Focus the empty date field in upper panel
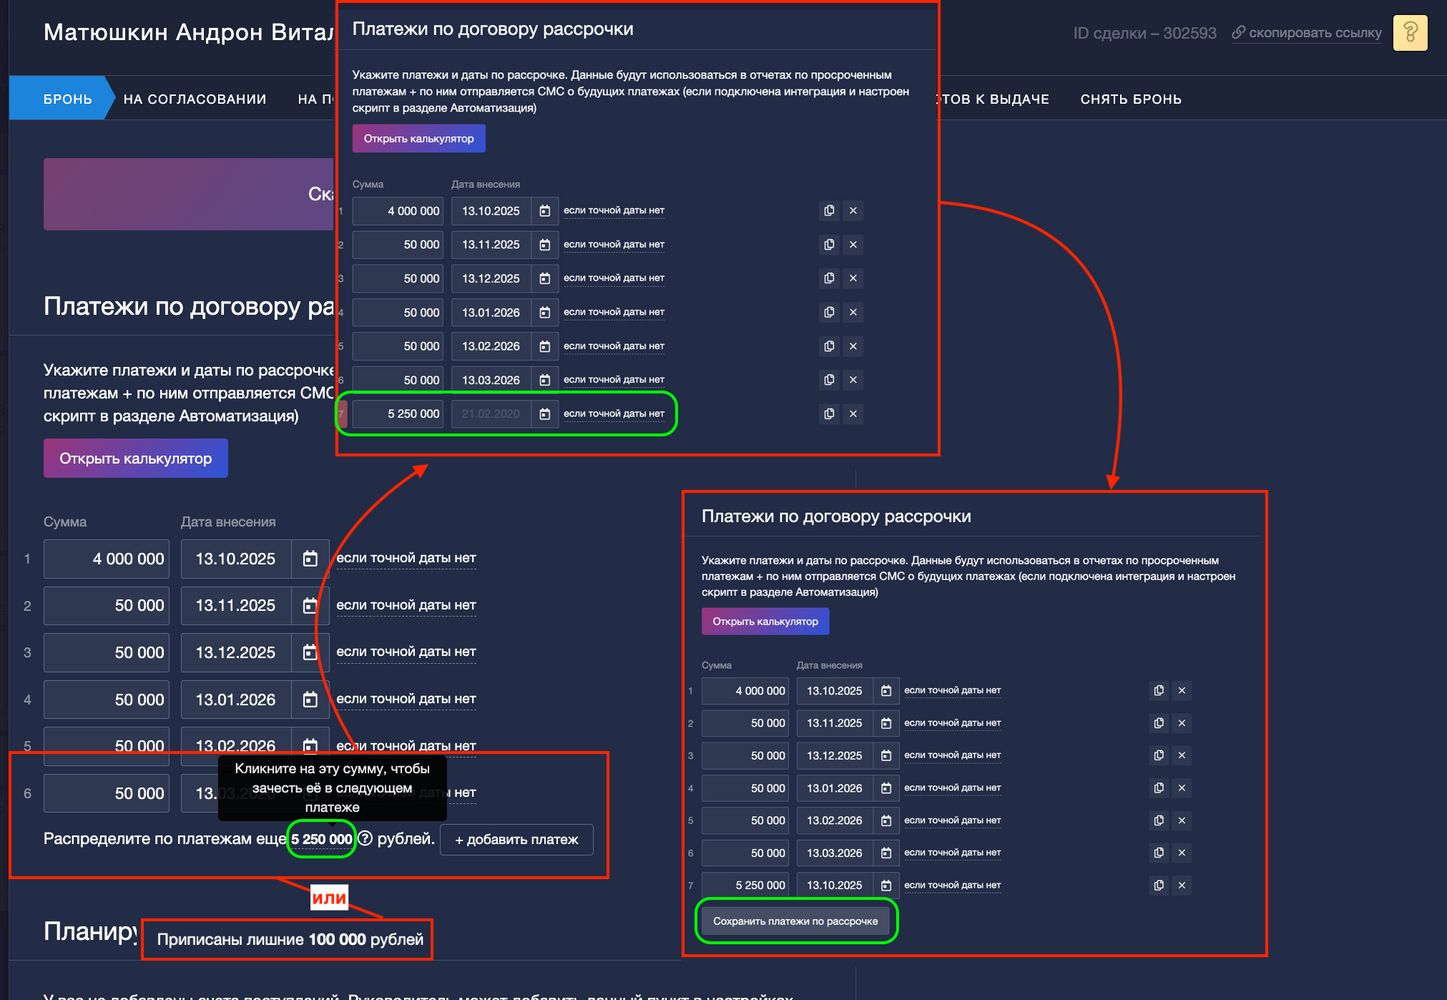 coord(491,414)
